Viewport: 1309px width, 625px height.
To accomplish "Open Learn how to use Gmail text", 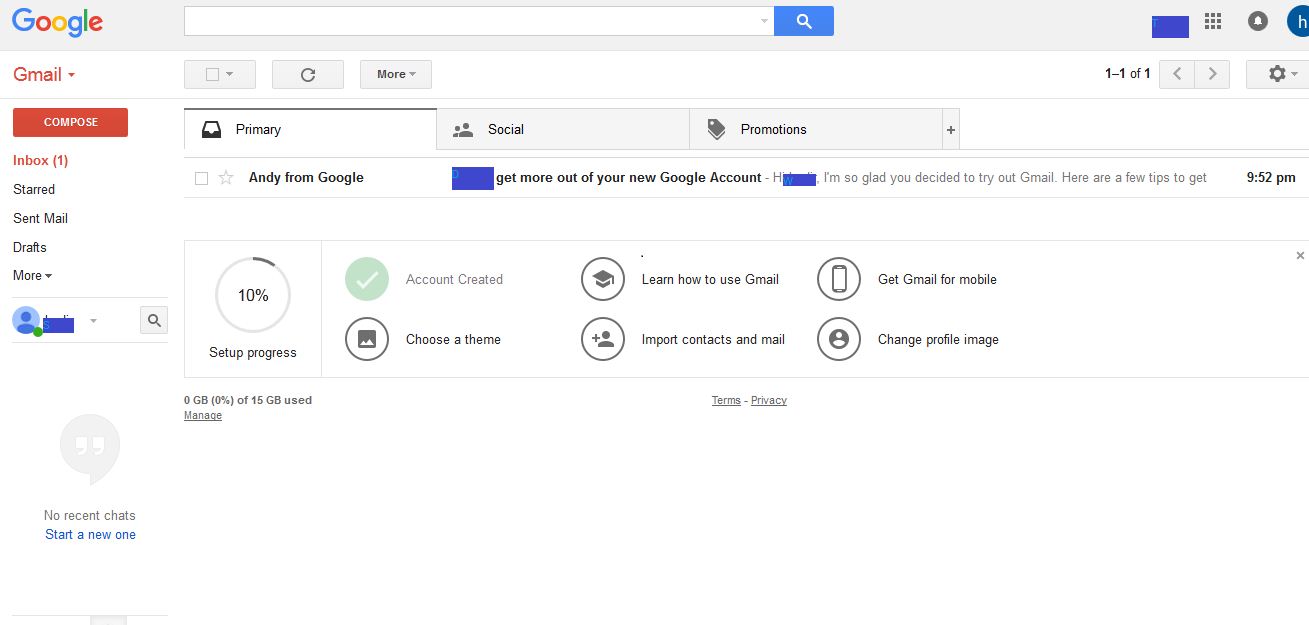I will click(x=710, y=280).
